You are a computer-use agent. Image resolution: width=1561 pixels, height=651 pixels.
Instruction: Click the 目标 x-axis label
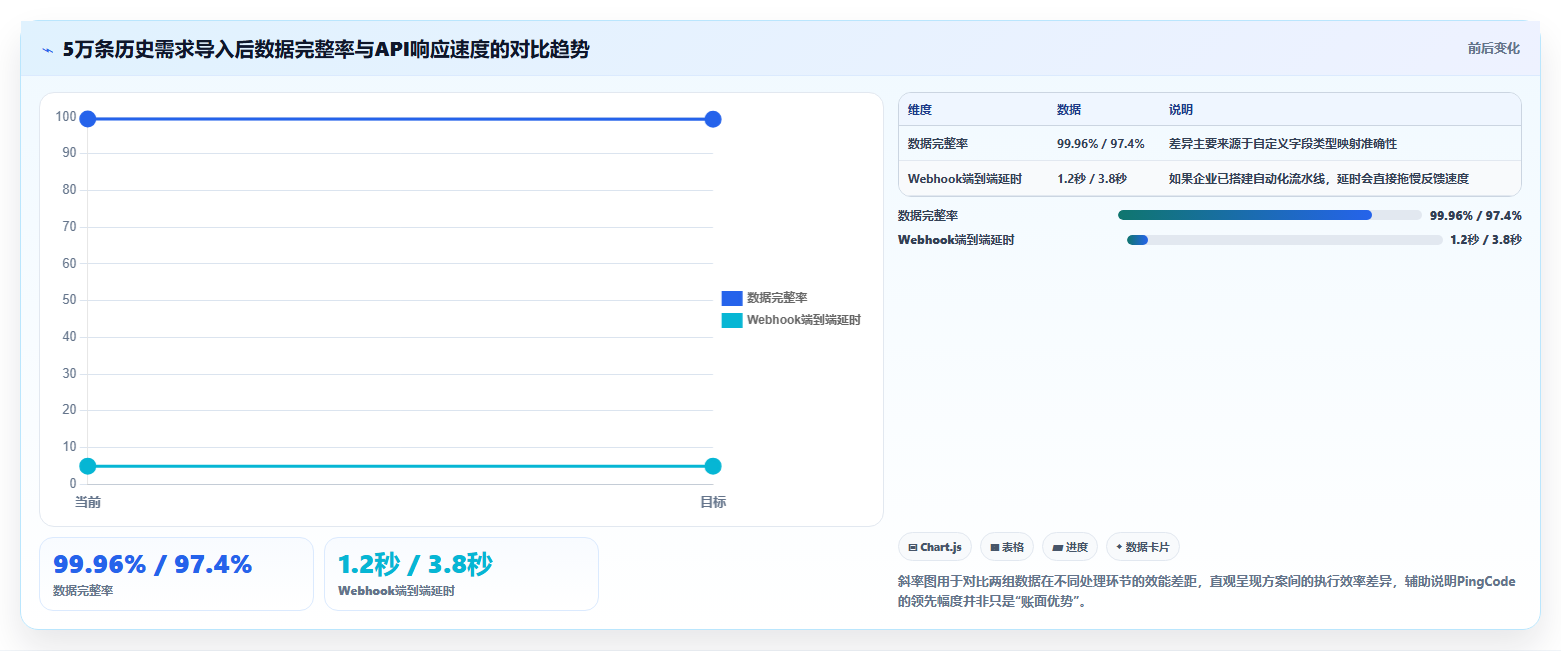[x=713, y=502]
